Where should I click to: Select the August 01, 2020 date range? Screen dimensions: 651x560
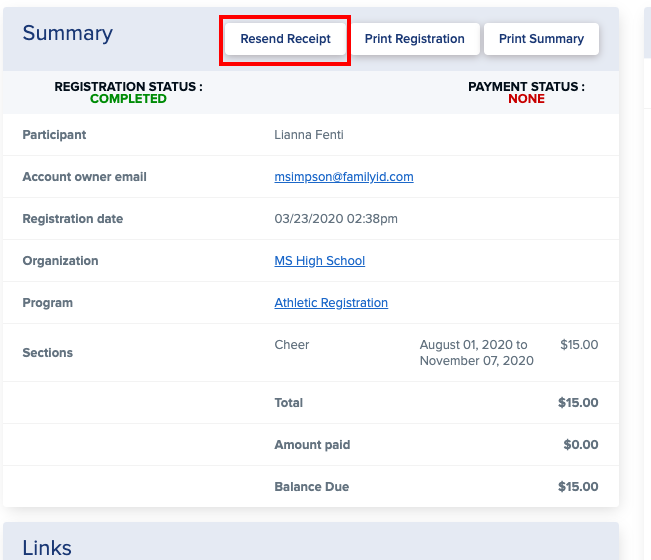coord(477,352)
